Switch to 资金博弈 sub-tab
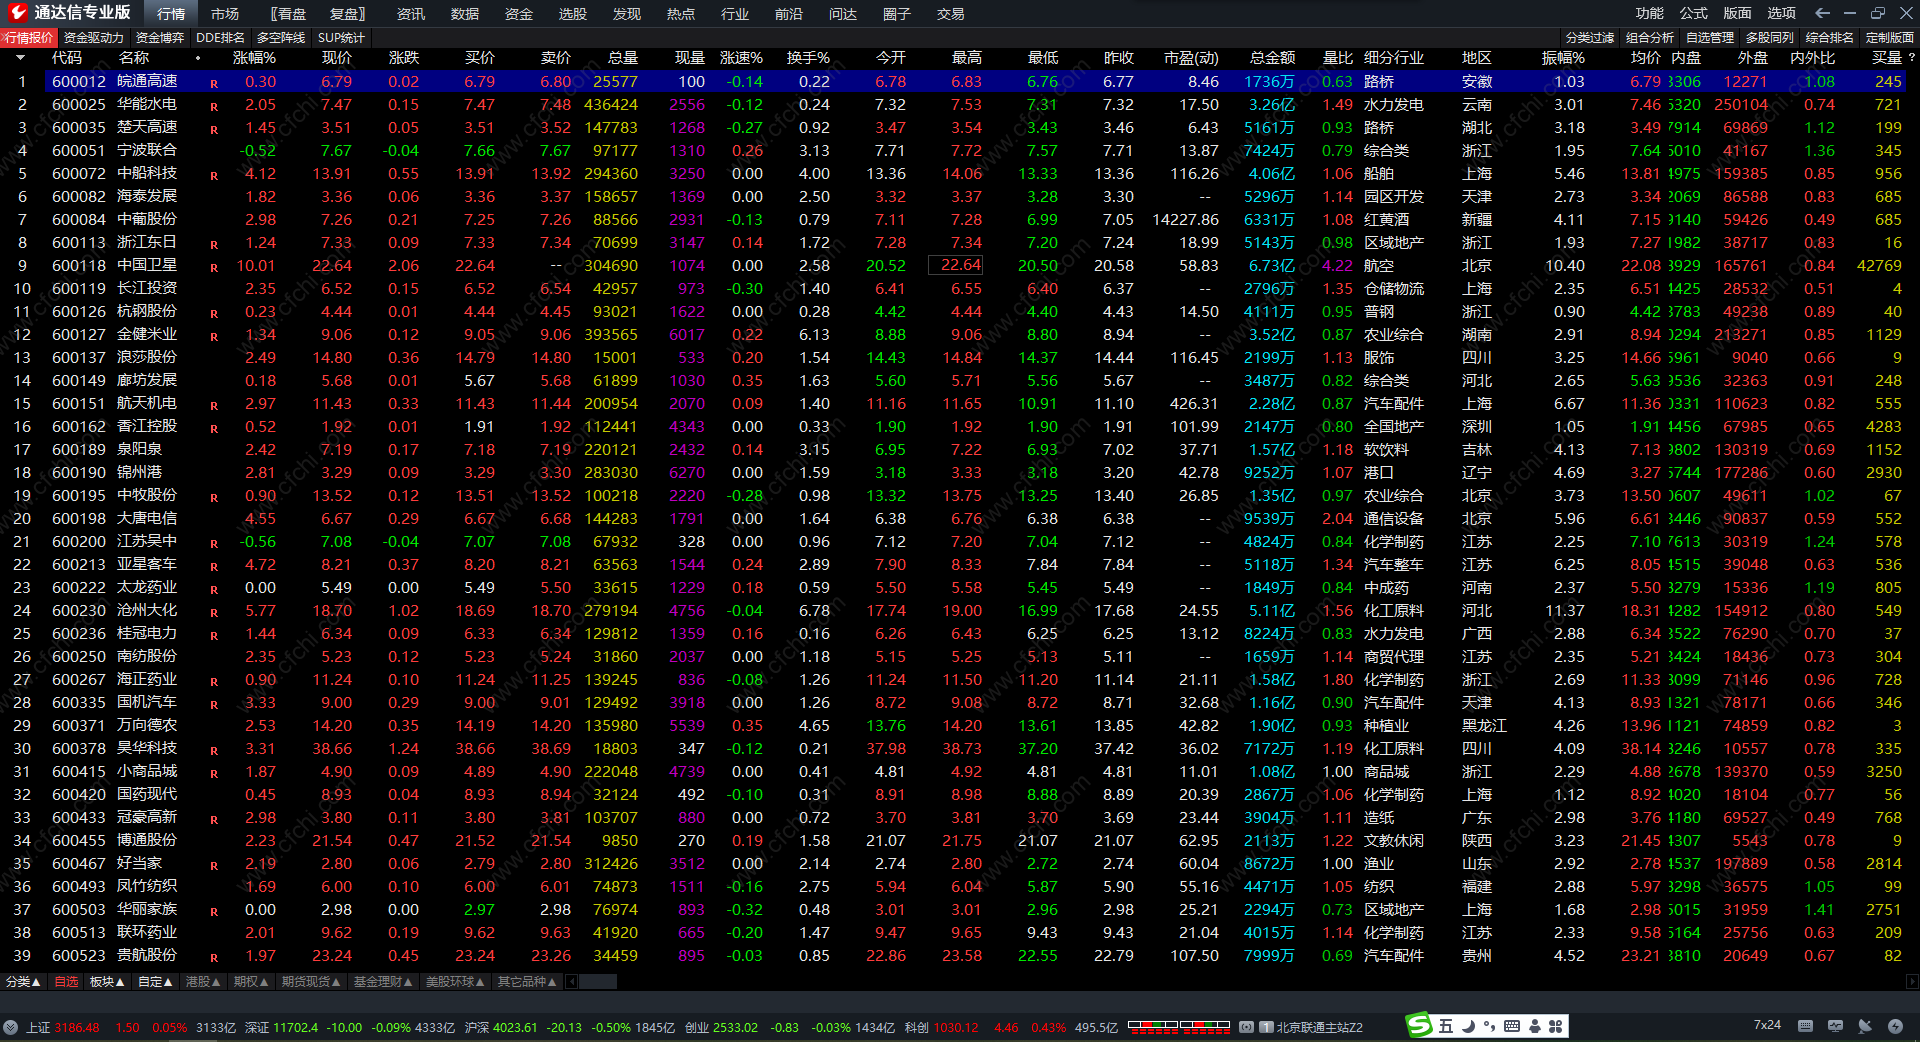The image size is (1920, 1042). tap(160, 38)
